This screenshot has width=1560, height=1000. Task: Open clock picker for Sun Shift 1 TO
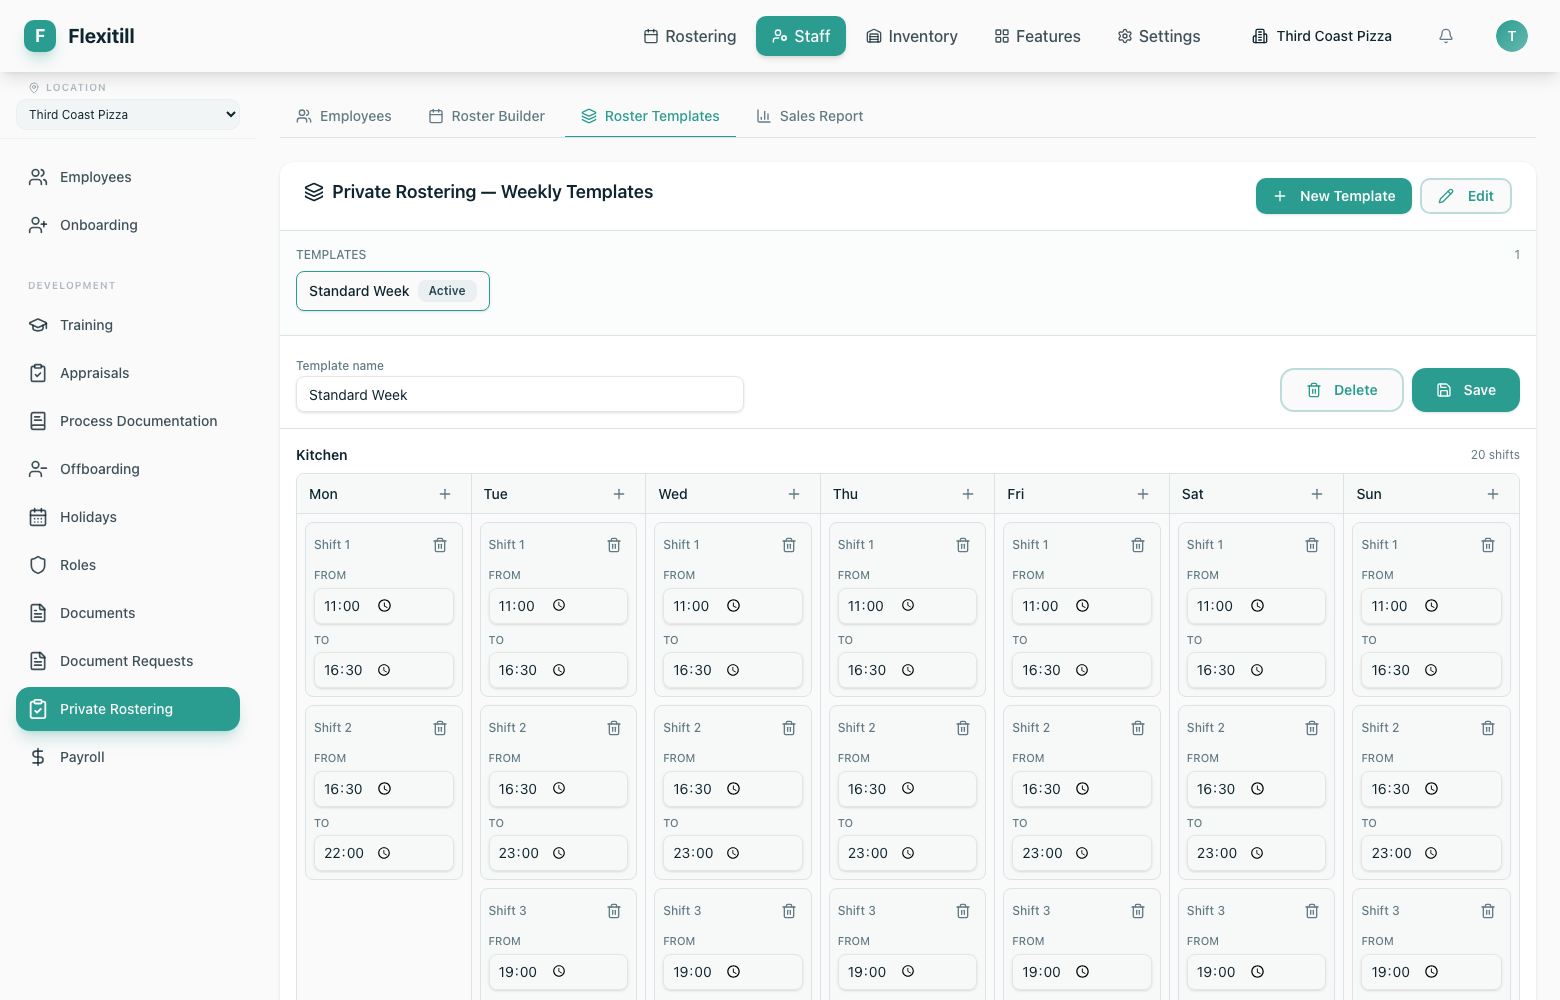pyautogui.click(x=1431, y=670)
